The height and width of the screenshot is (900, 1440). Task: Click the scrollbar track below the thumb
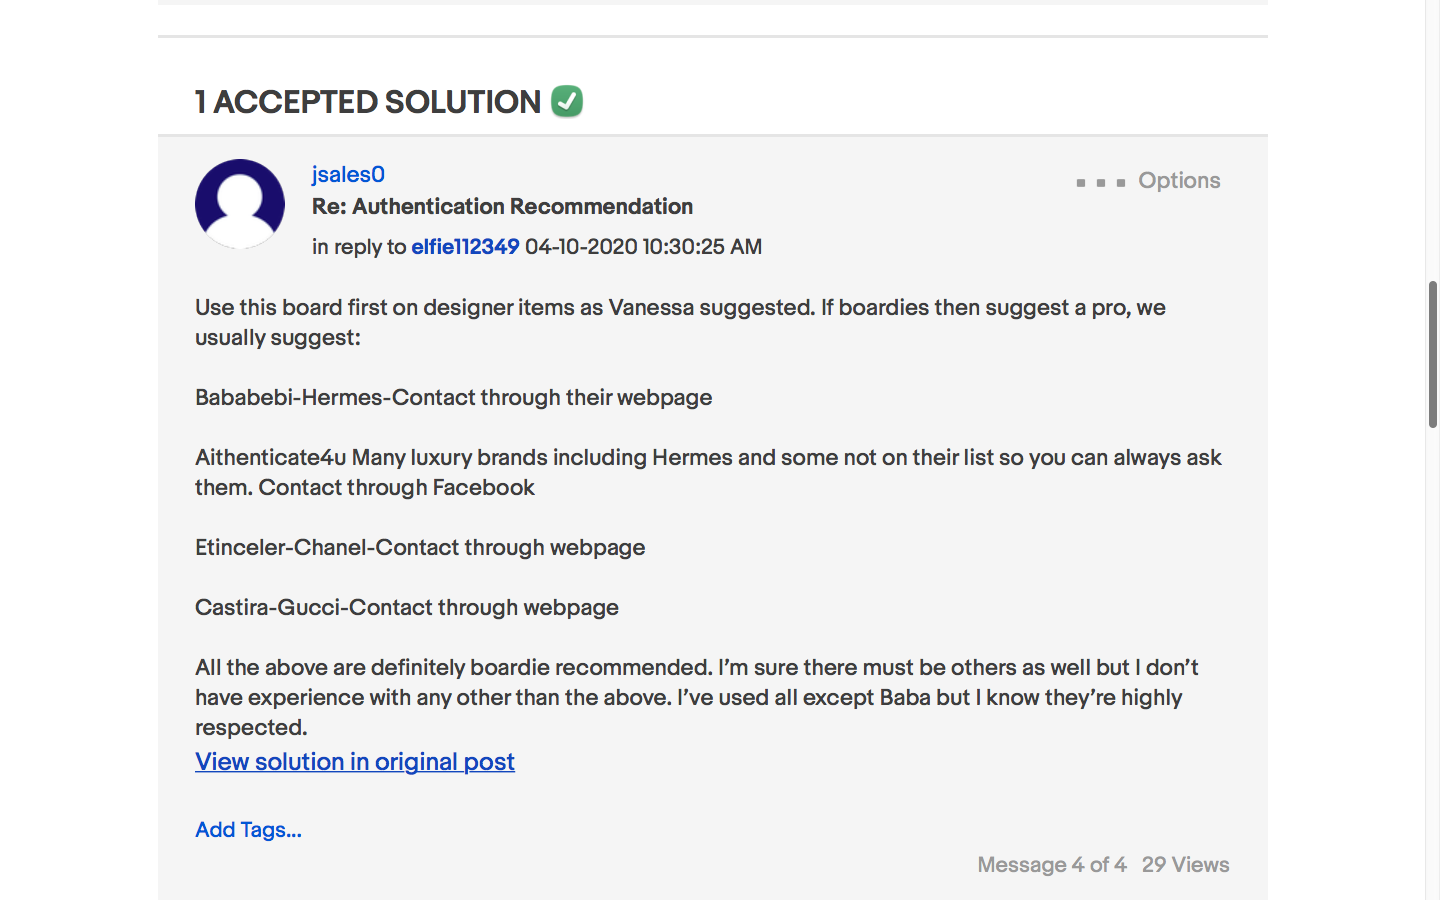(1432, 650)
